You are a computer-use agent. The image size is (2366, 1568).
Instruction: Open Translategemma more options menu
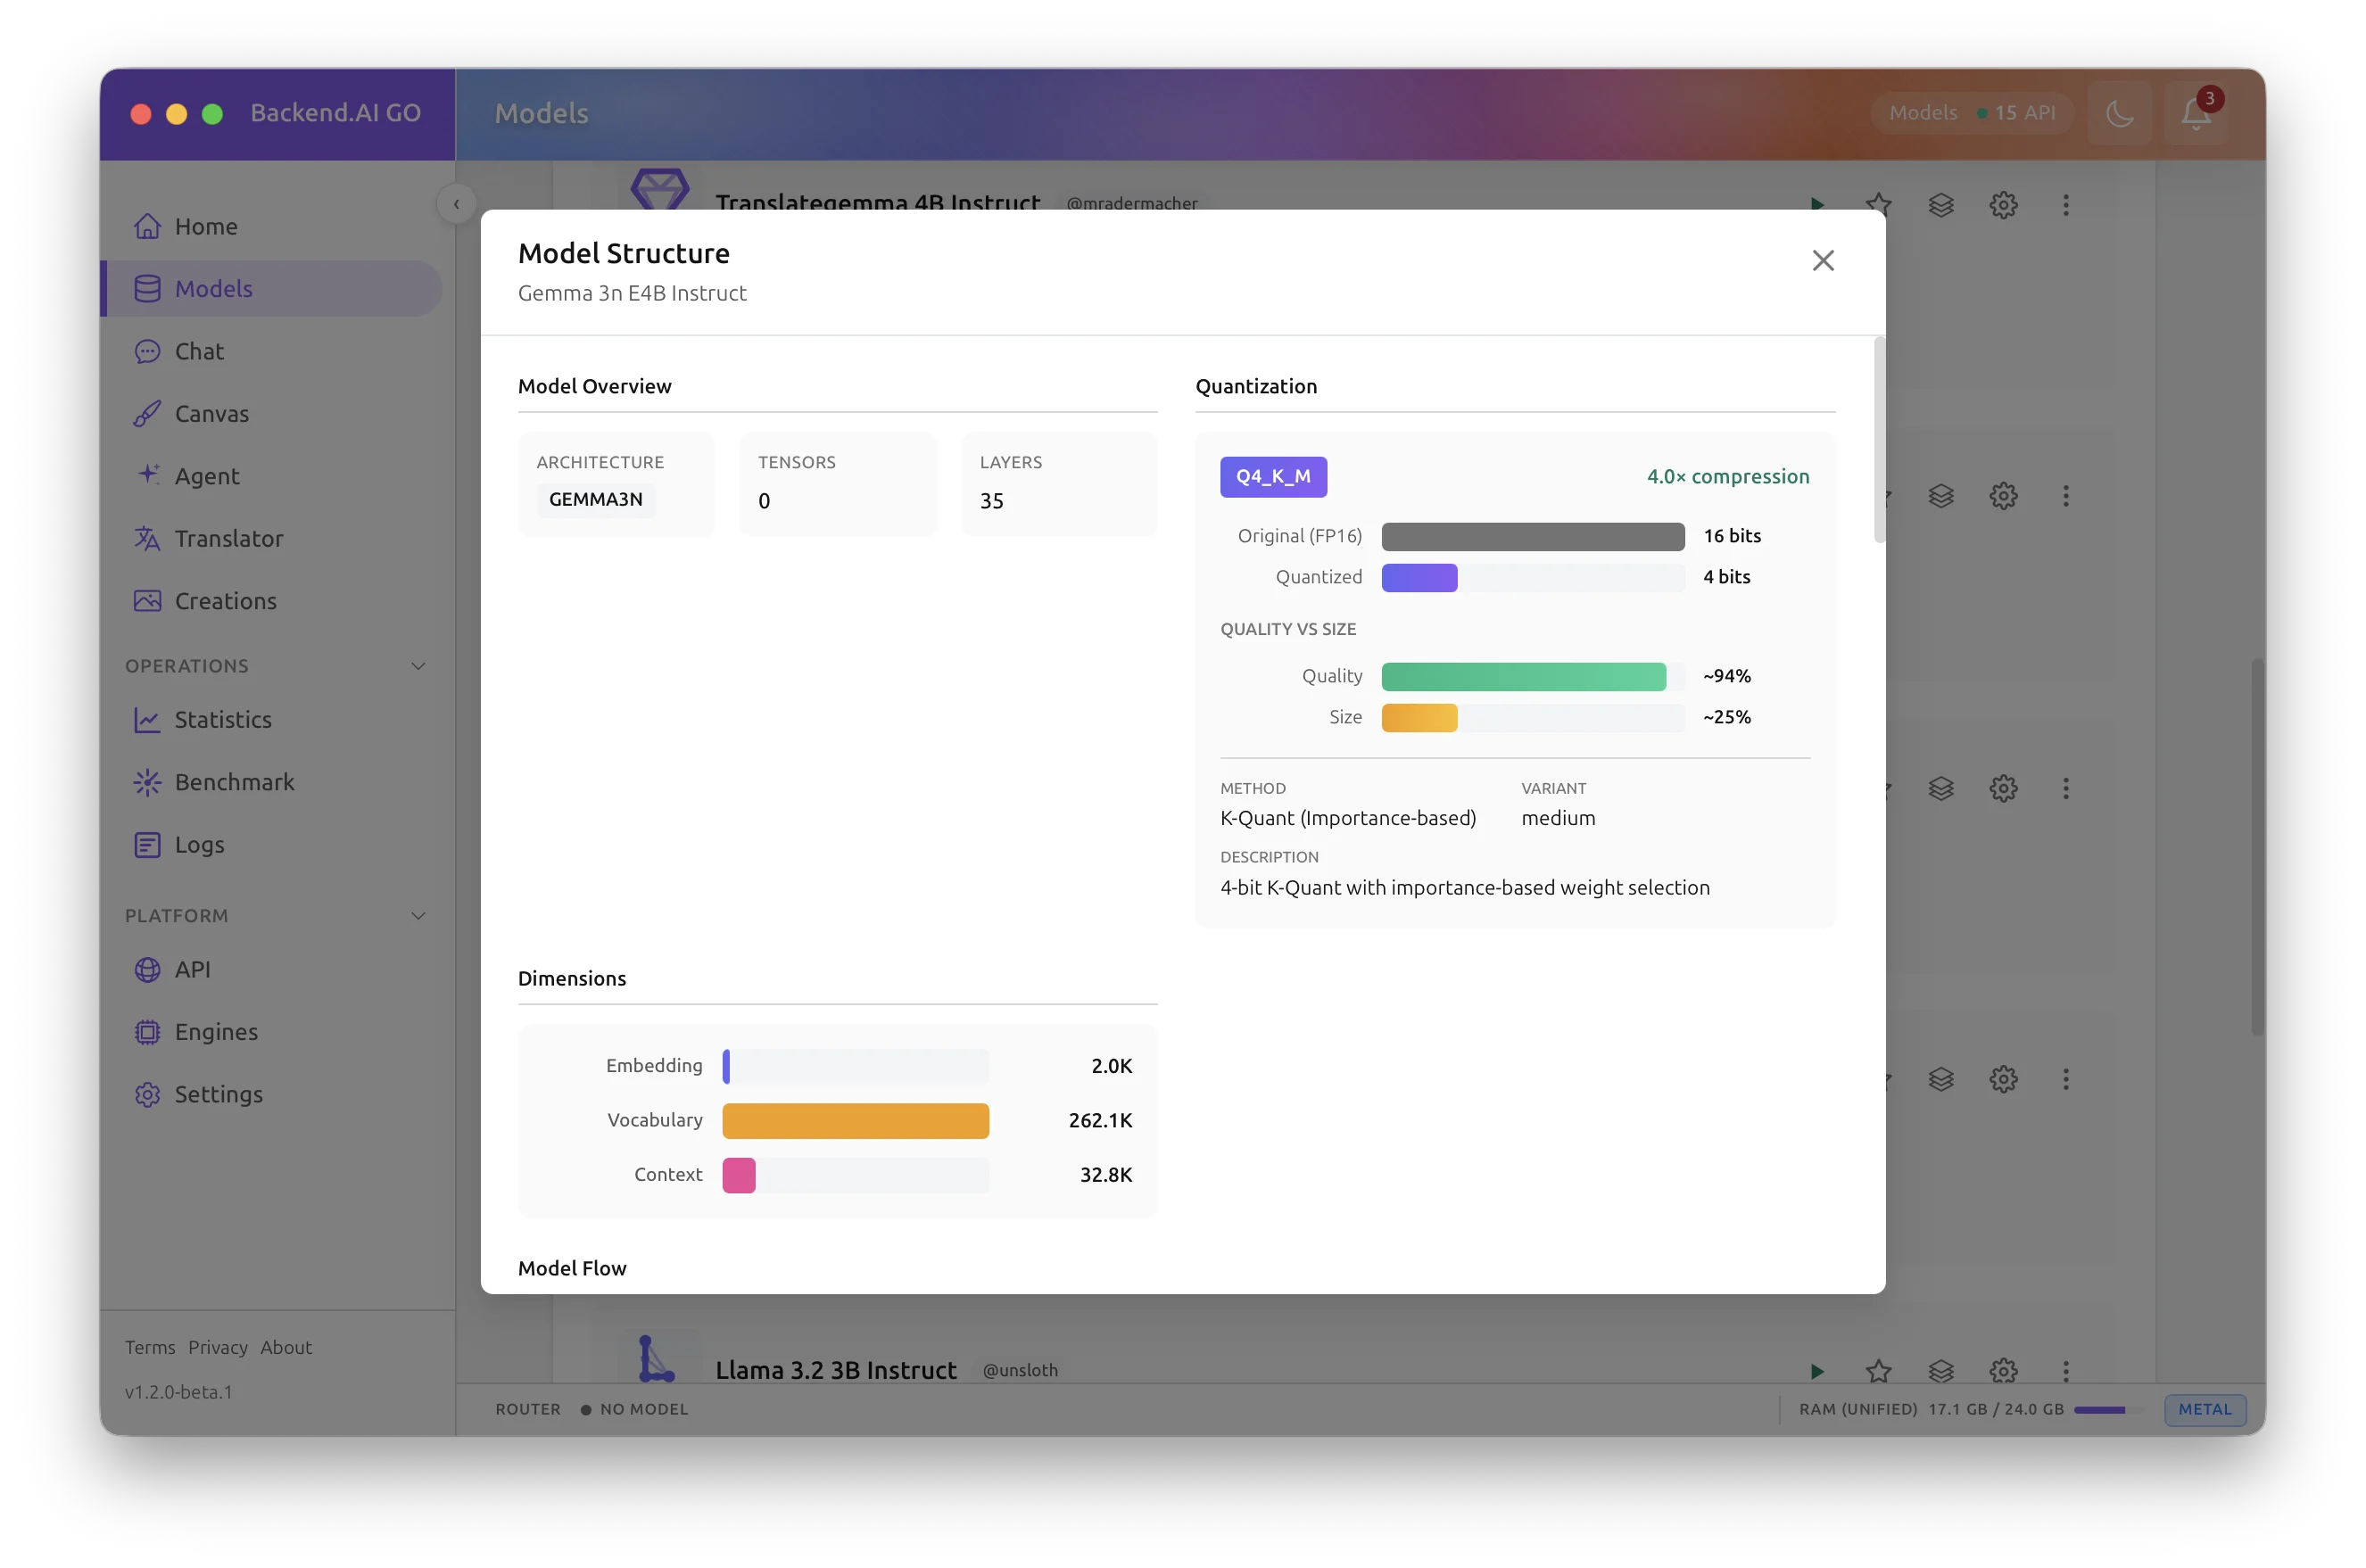coord(2066,205)
